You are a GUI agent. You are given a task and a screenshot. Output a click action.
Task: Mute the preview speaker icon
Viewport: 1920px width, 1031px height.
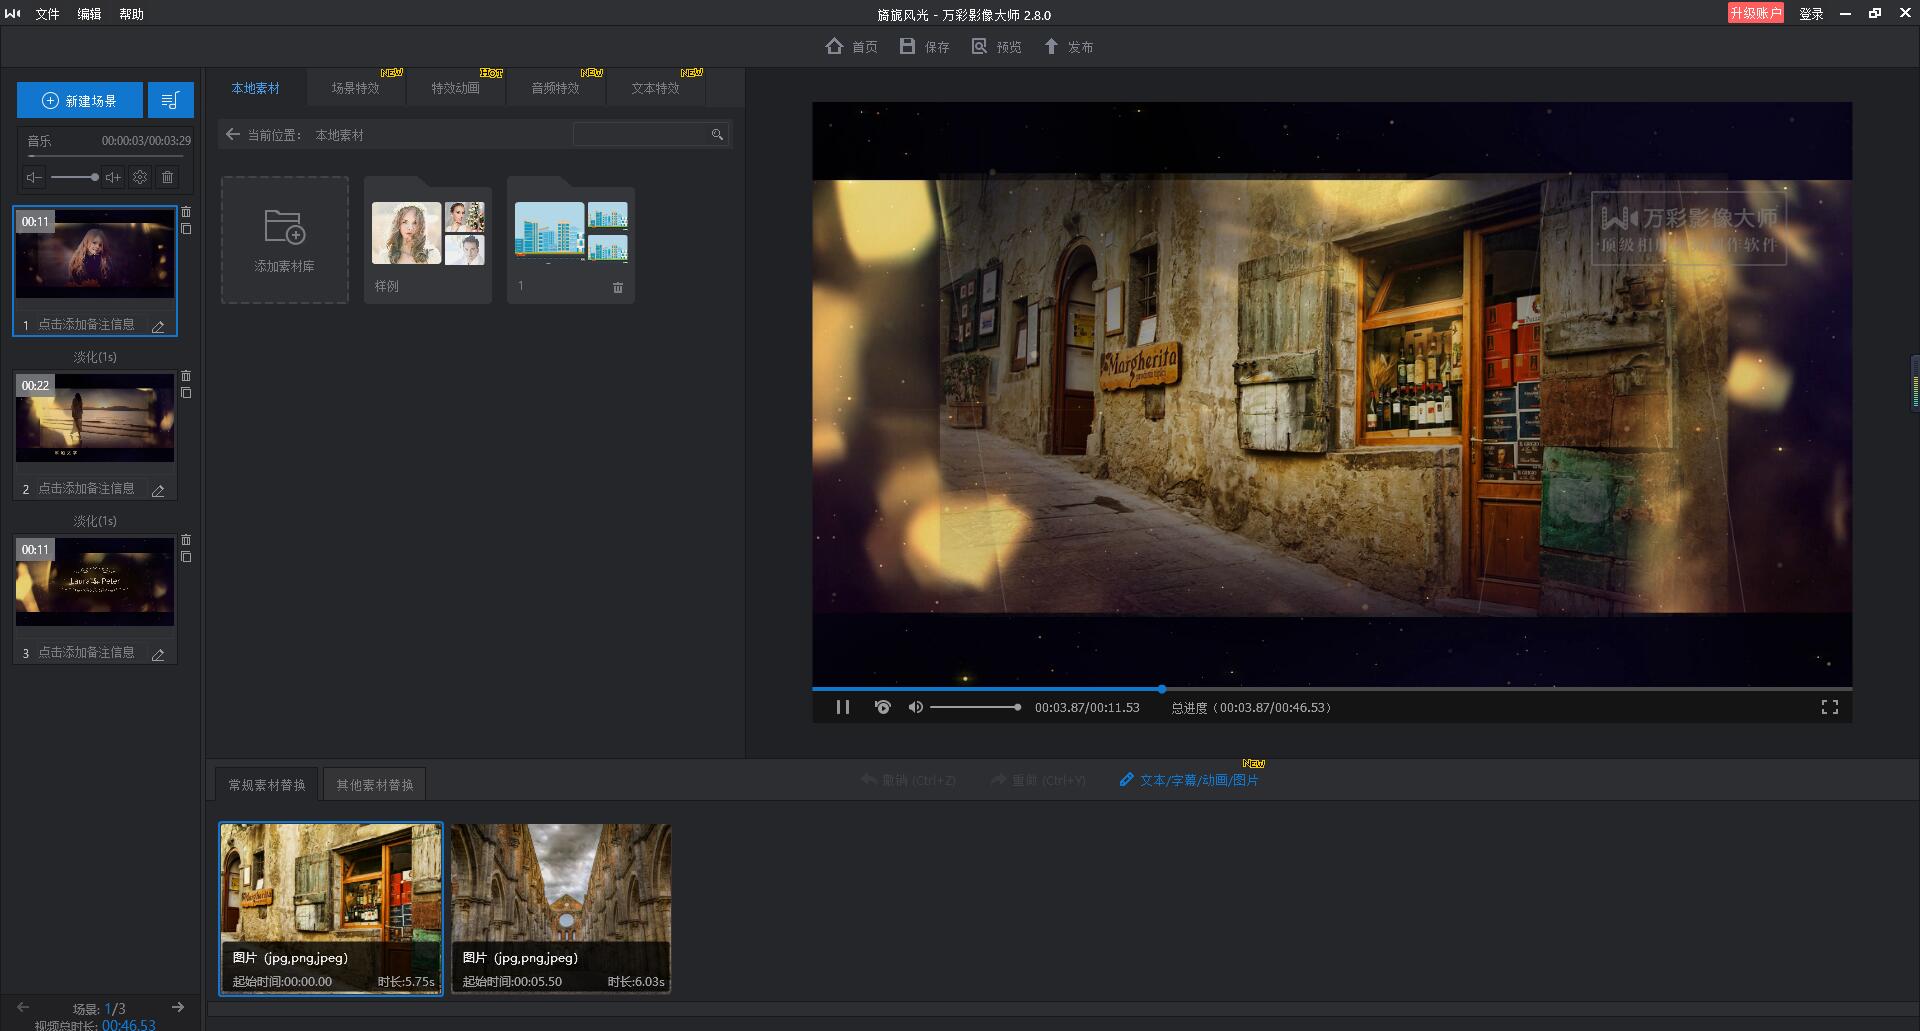pyautogui.click(x=915, y=707)
